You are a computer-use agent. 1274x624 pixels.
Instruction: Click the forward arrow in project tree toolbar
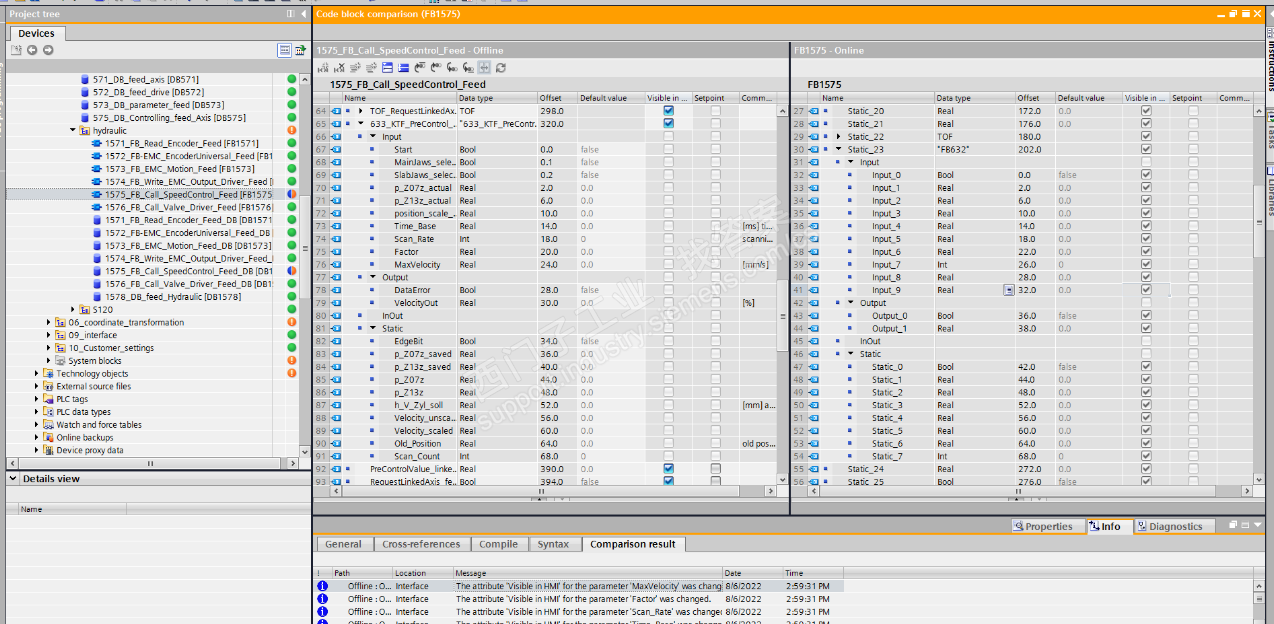[47, 50]
